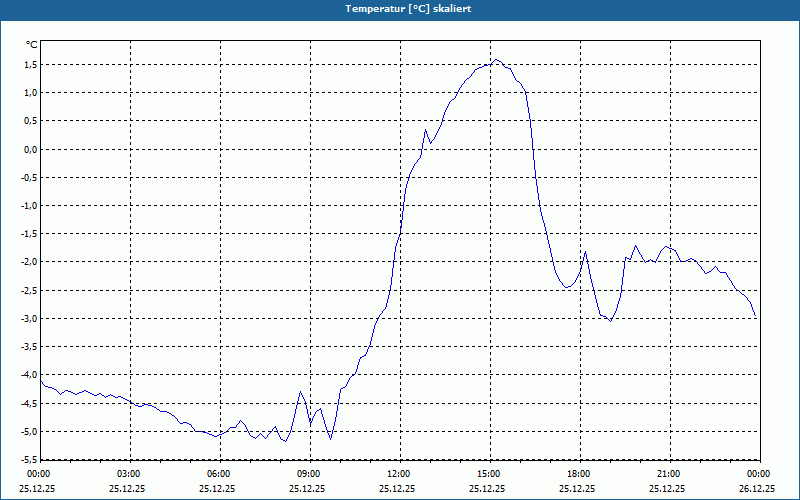Select the "-2,5" y-axis label
This screenshot has width=800, height=500.
pyautogui.click(x=30, y=290)
